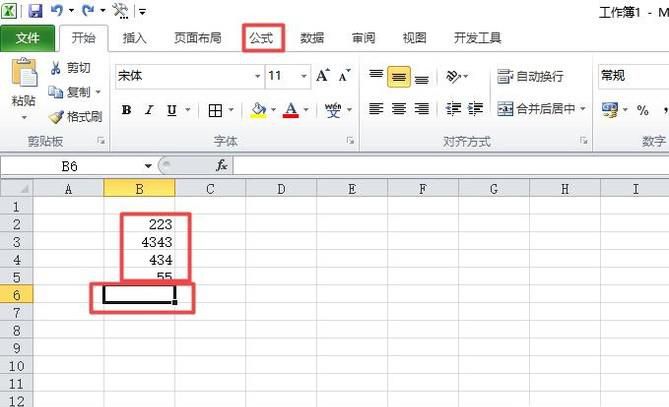The height and width of the screenshot is (407, 669).
Task: Click into the formula bar input
Action: coord(451,166)
